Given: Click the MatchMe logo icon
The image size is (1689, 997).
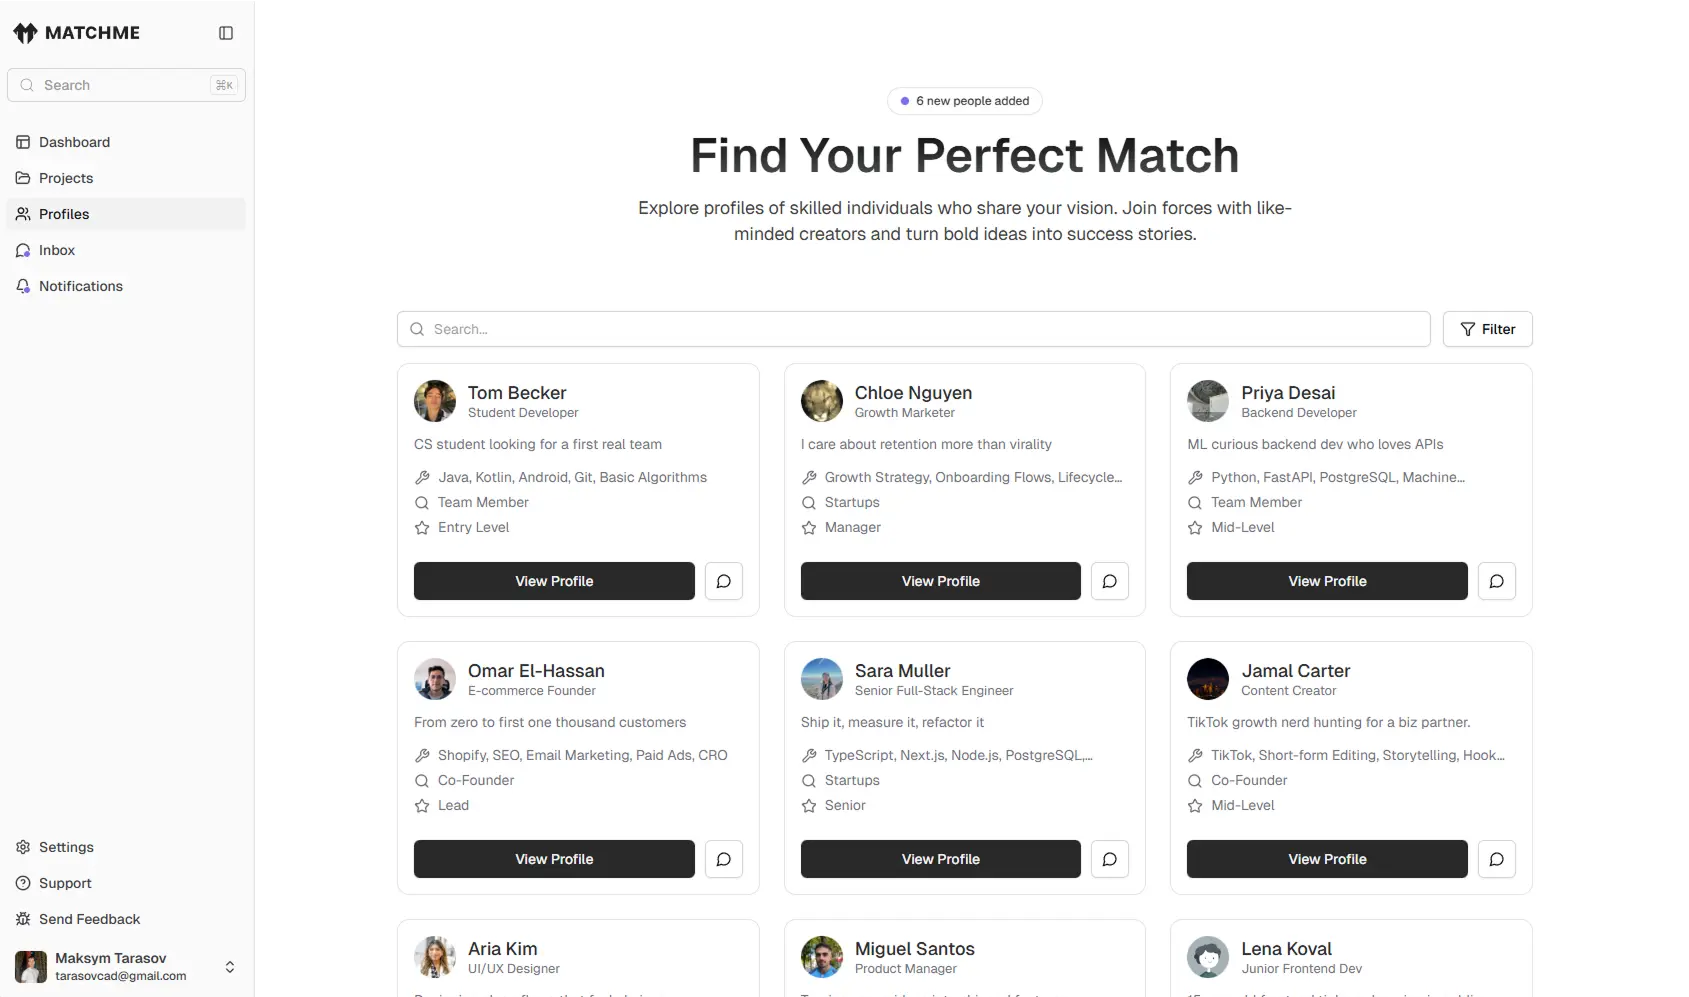Looking at the screenshot, I should click(x=25, y=33).
